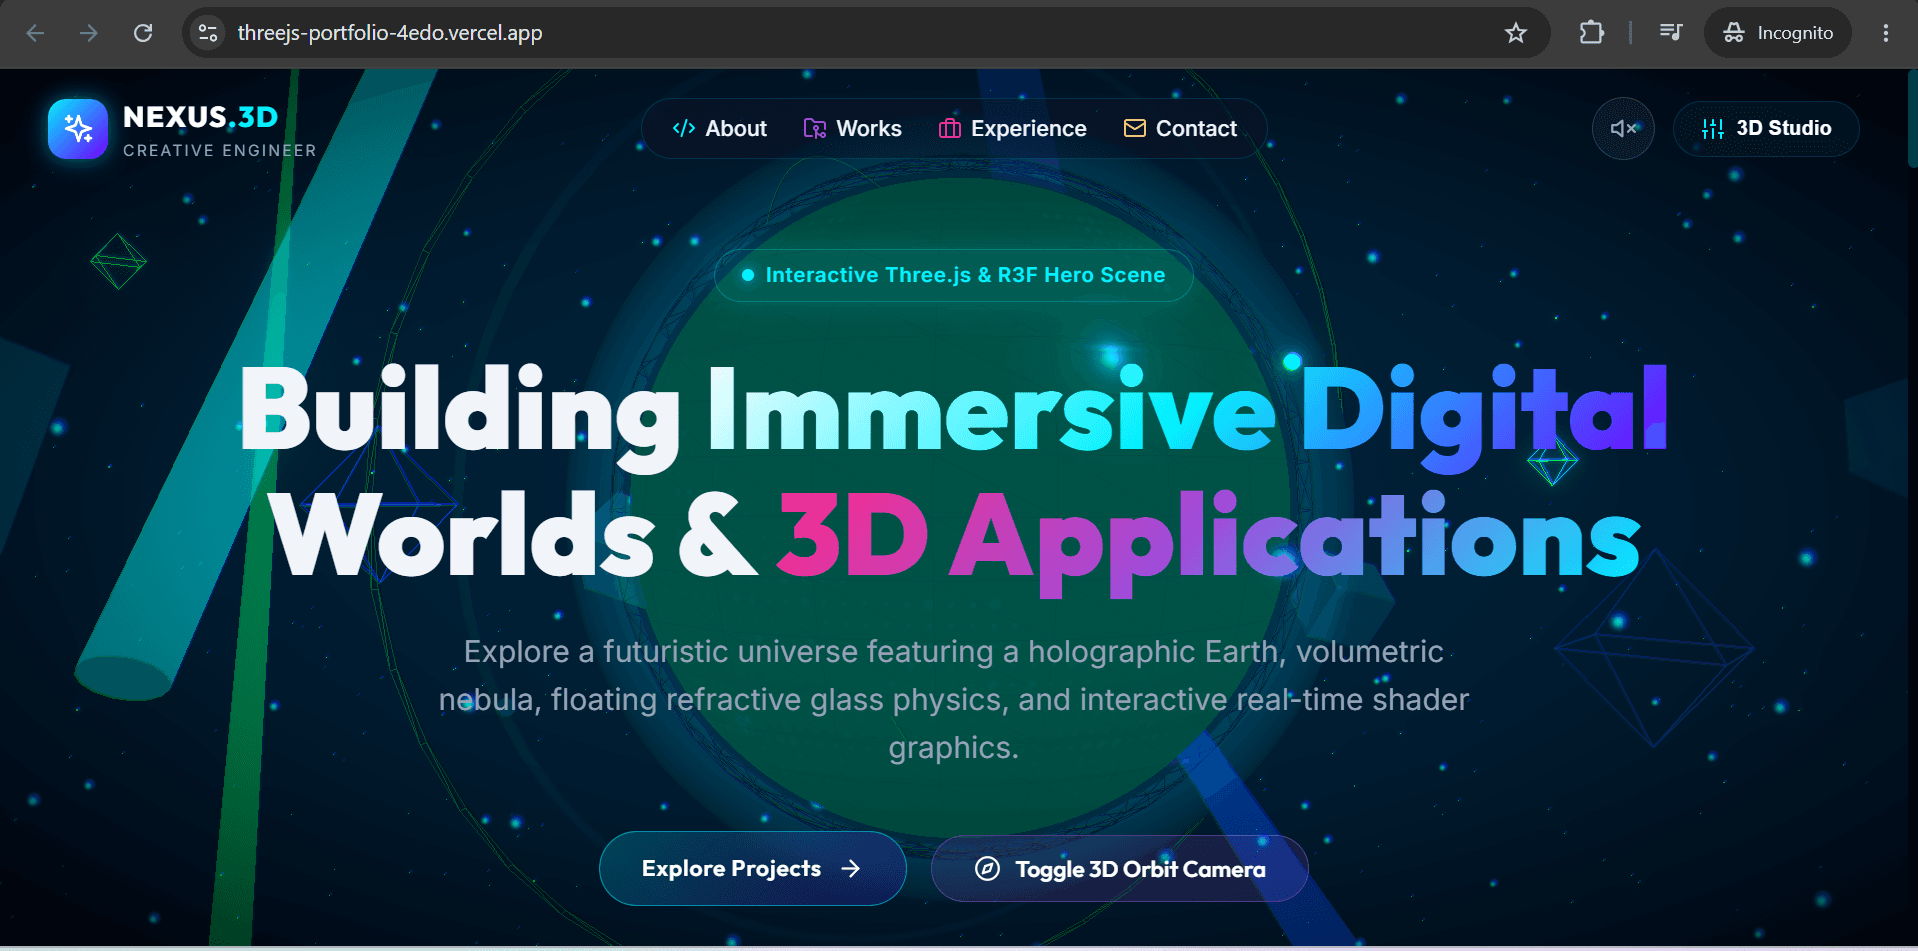Click the Incognito indicator

[1778, 33]
